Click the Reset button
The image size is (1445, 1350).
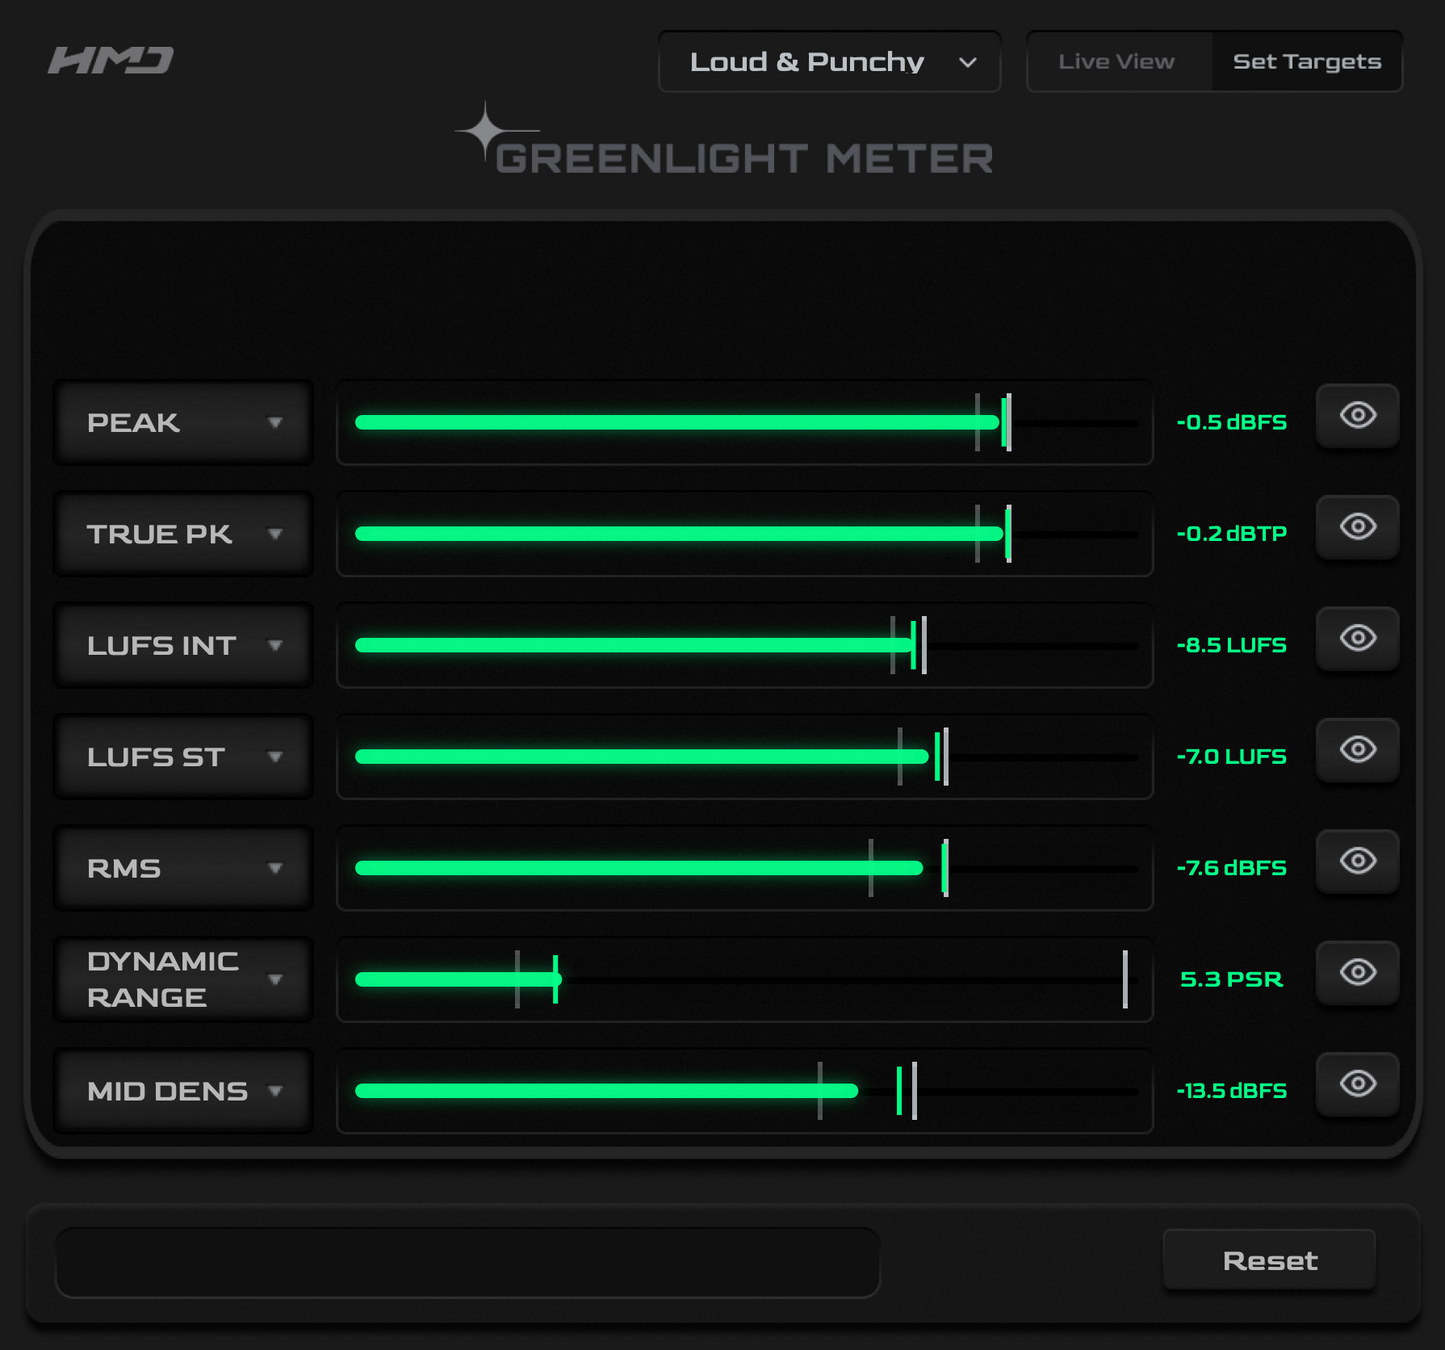[1269, 1260]
